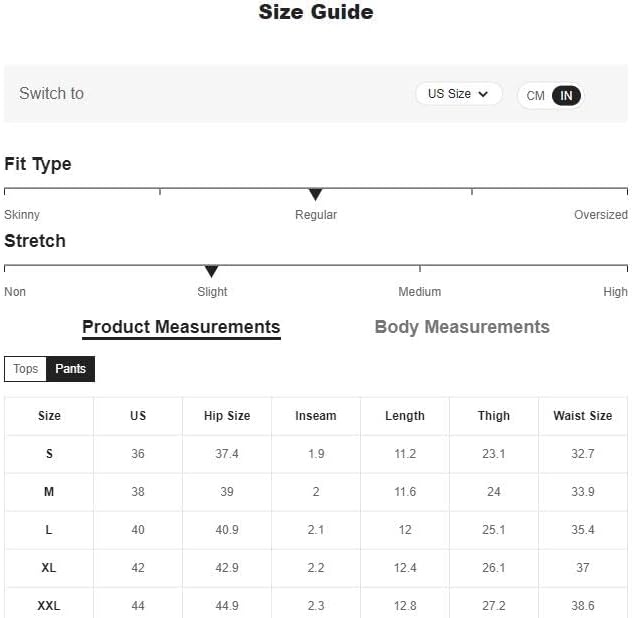This screenshot has width=632, height=618.
Task: Select the IN unit toggle
Action: tap(566, 96)
